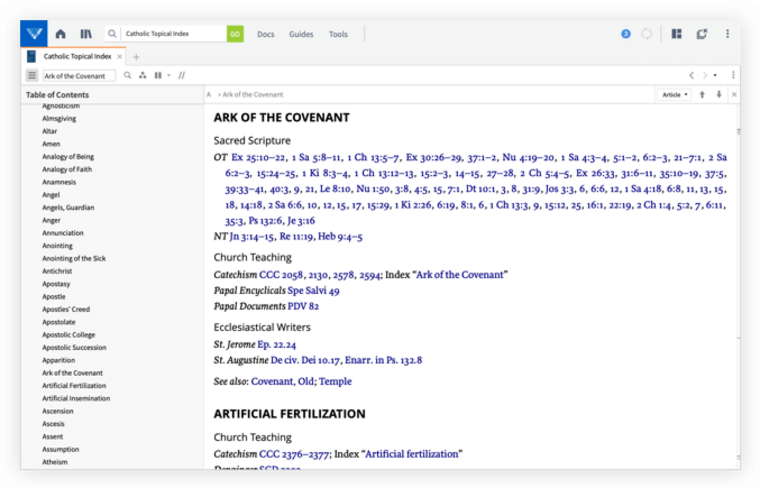Select Analogy of Being entry

tap(68, 157)
